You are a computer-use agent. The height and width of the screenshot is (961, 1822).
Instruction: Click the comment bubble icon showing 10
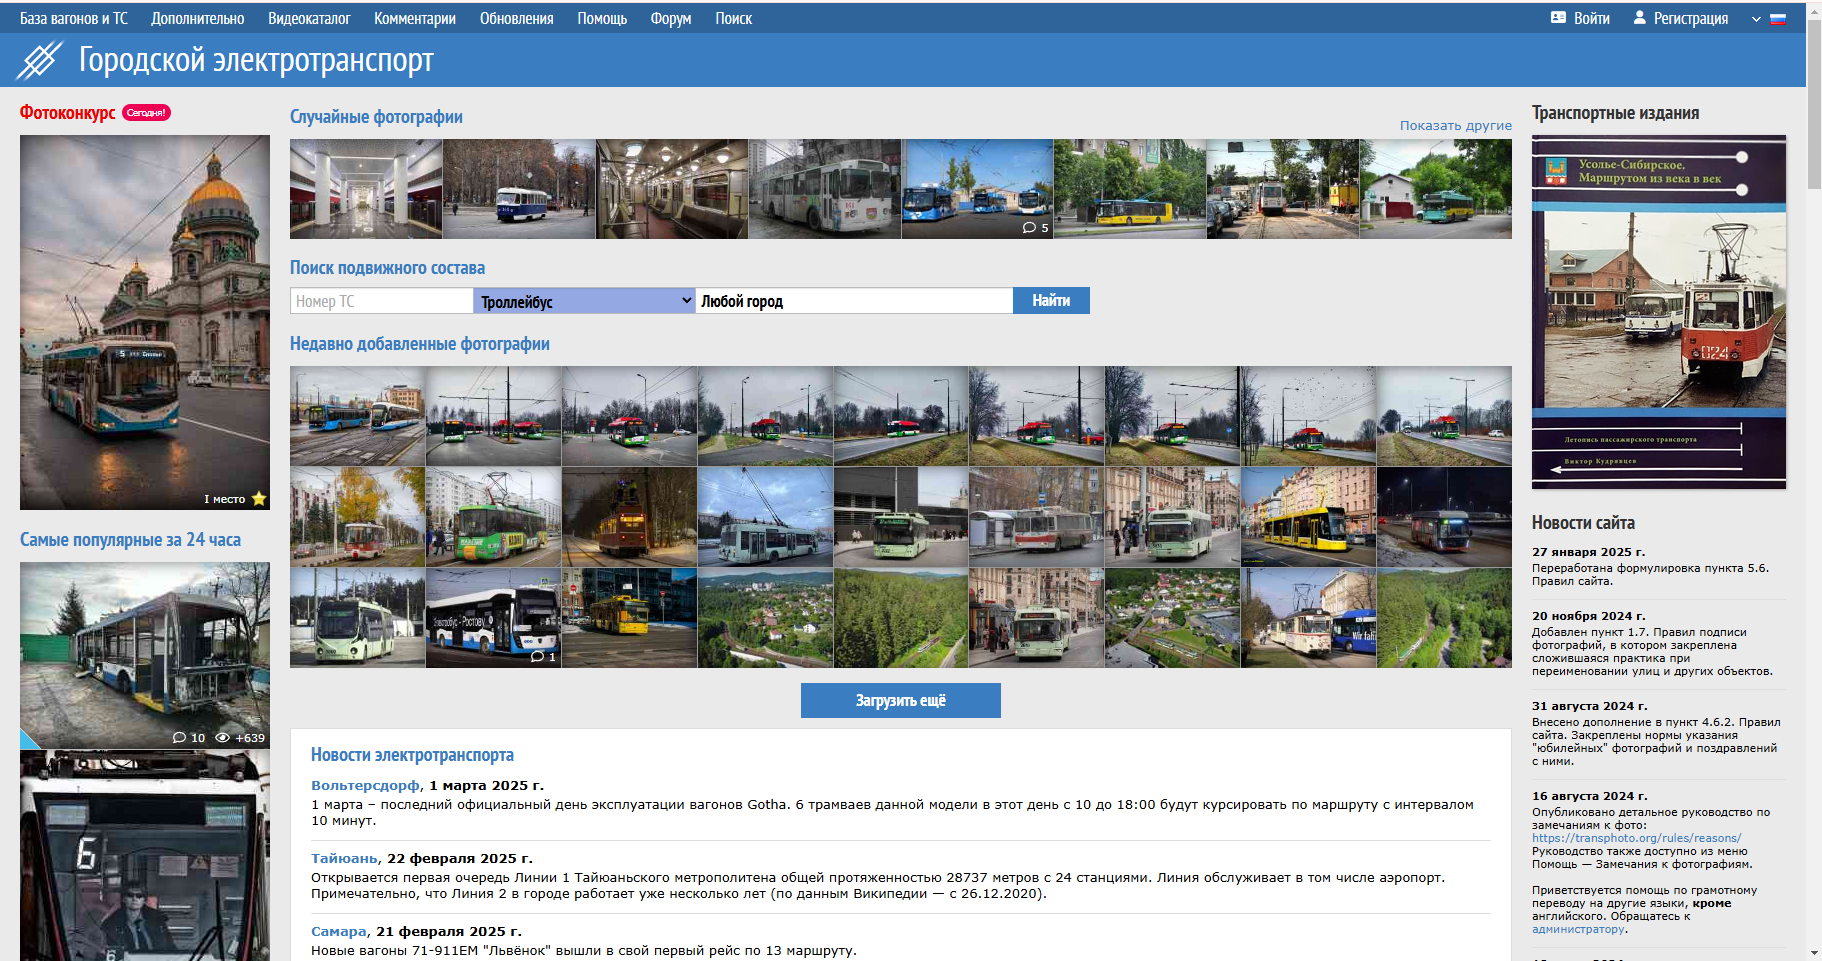point(180,738)
